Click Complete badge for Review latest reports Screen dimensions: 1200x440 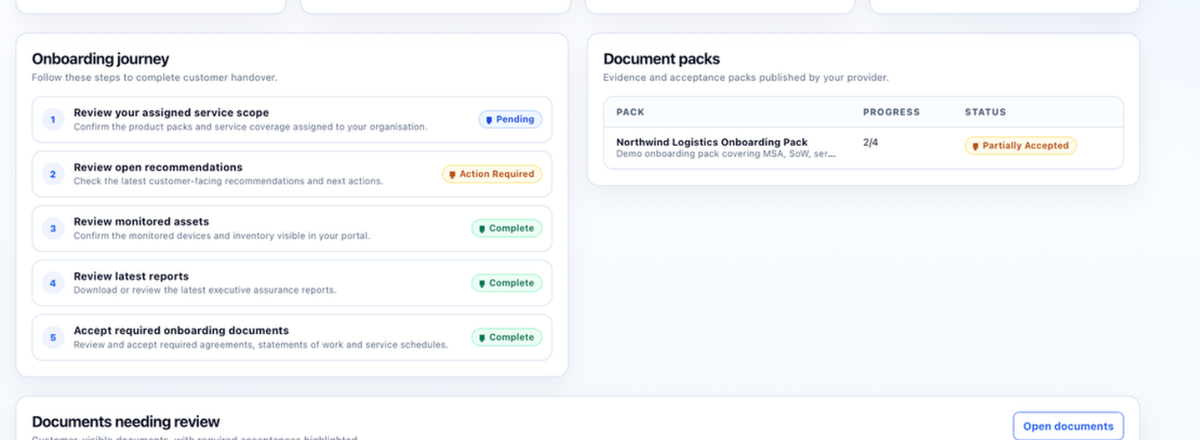(x=507, y=283)
